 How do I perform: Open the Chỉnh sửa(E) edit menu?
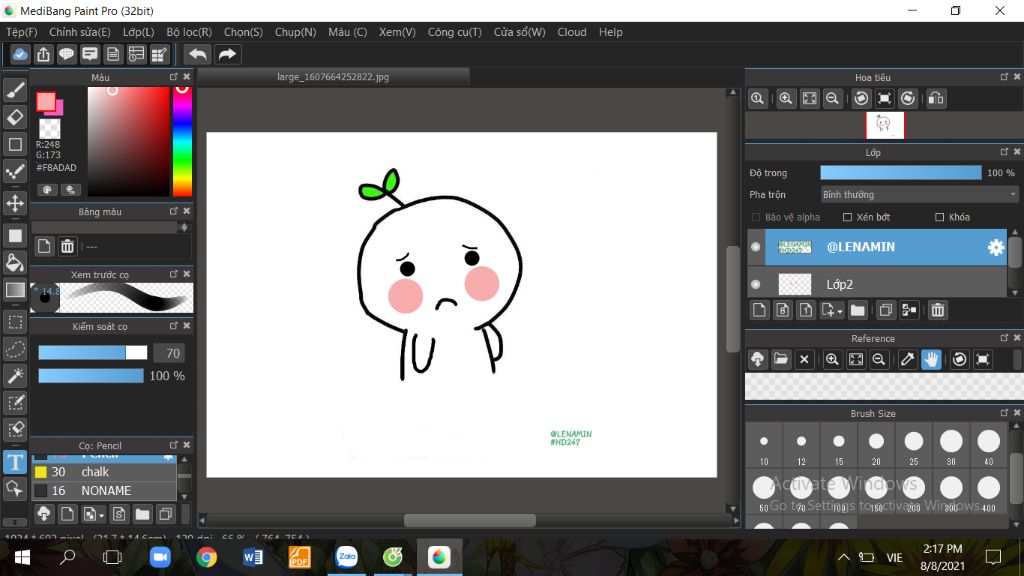(x=80, y=32)
